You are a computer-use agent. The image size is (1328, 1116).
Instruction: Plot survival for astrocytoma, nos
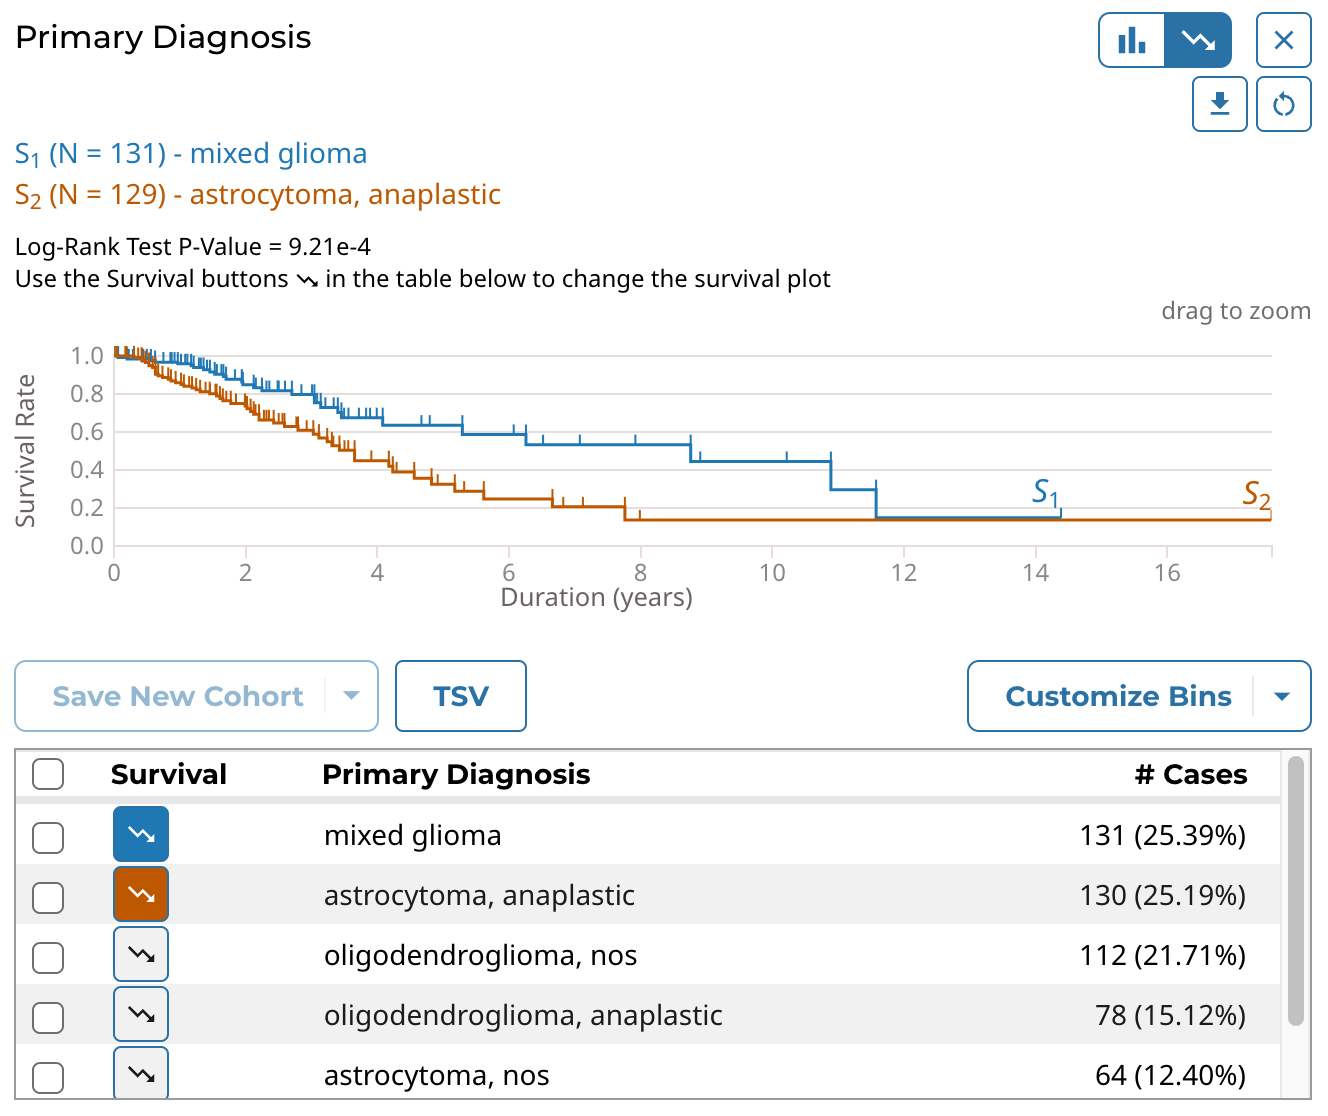pyautogui.click(x=141, y=1074)
